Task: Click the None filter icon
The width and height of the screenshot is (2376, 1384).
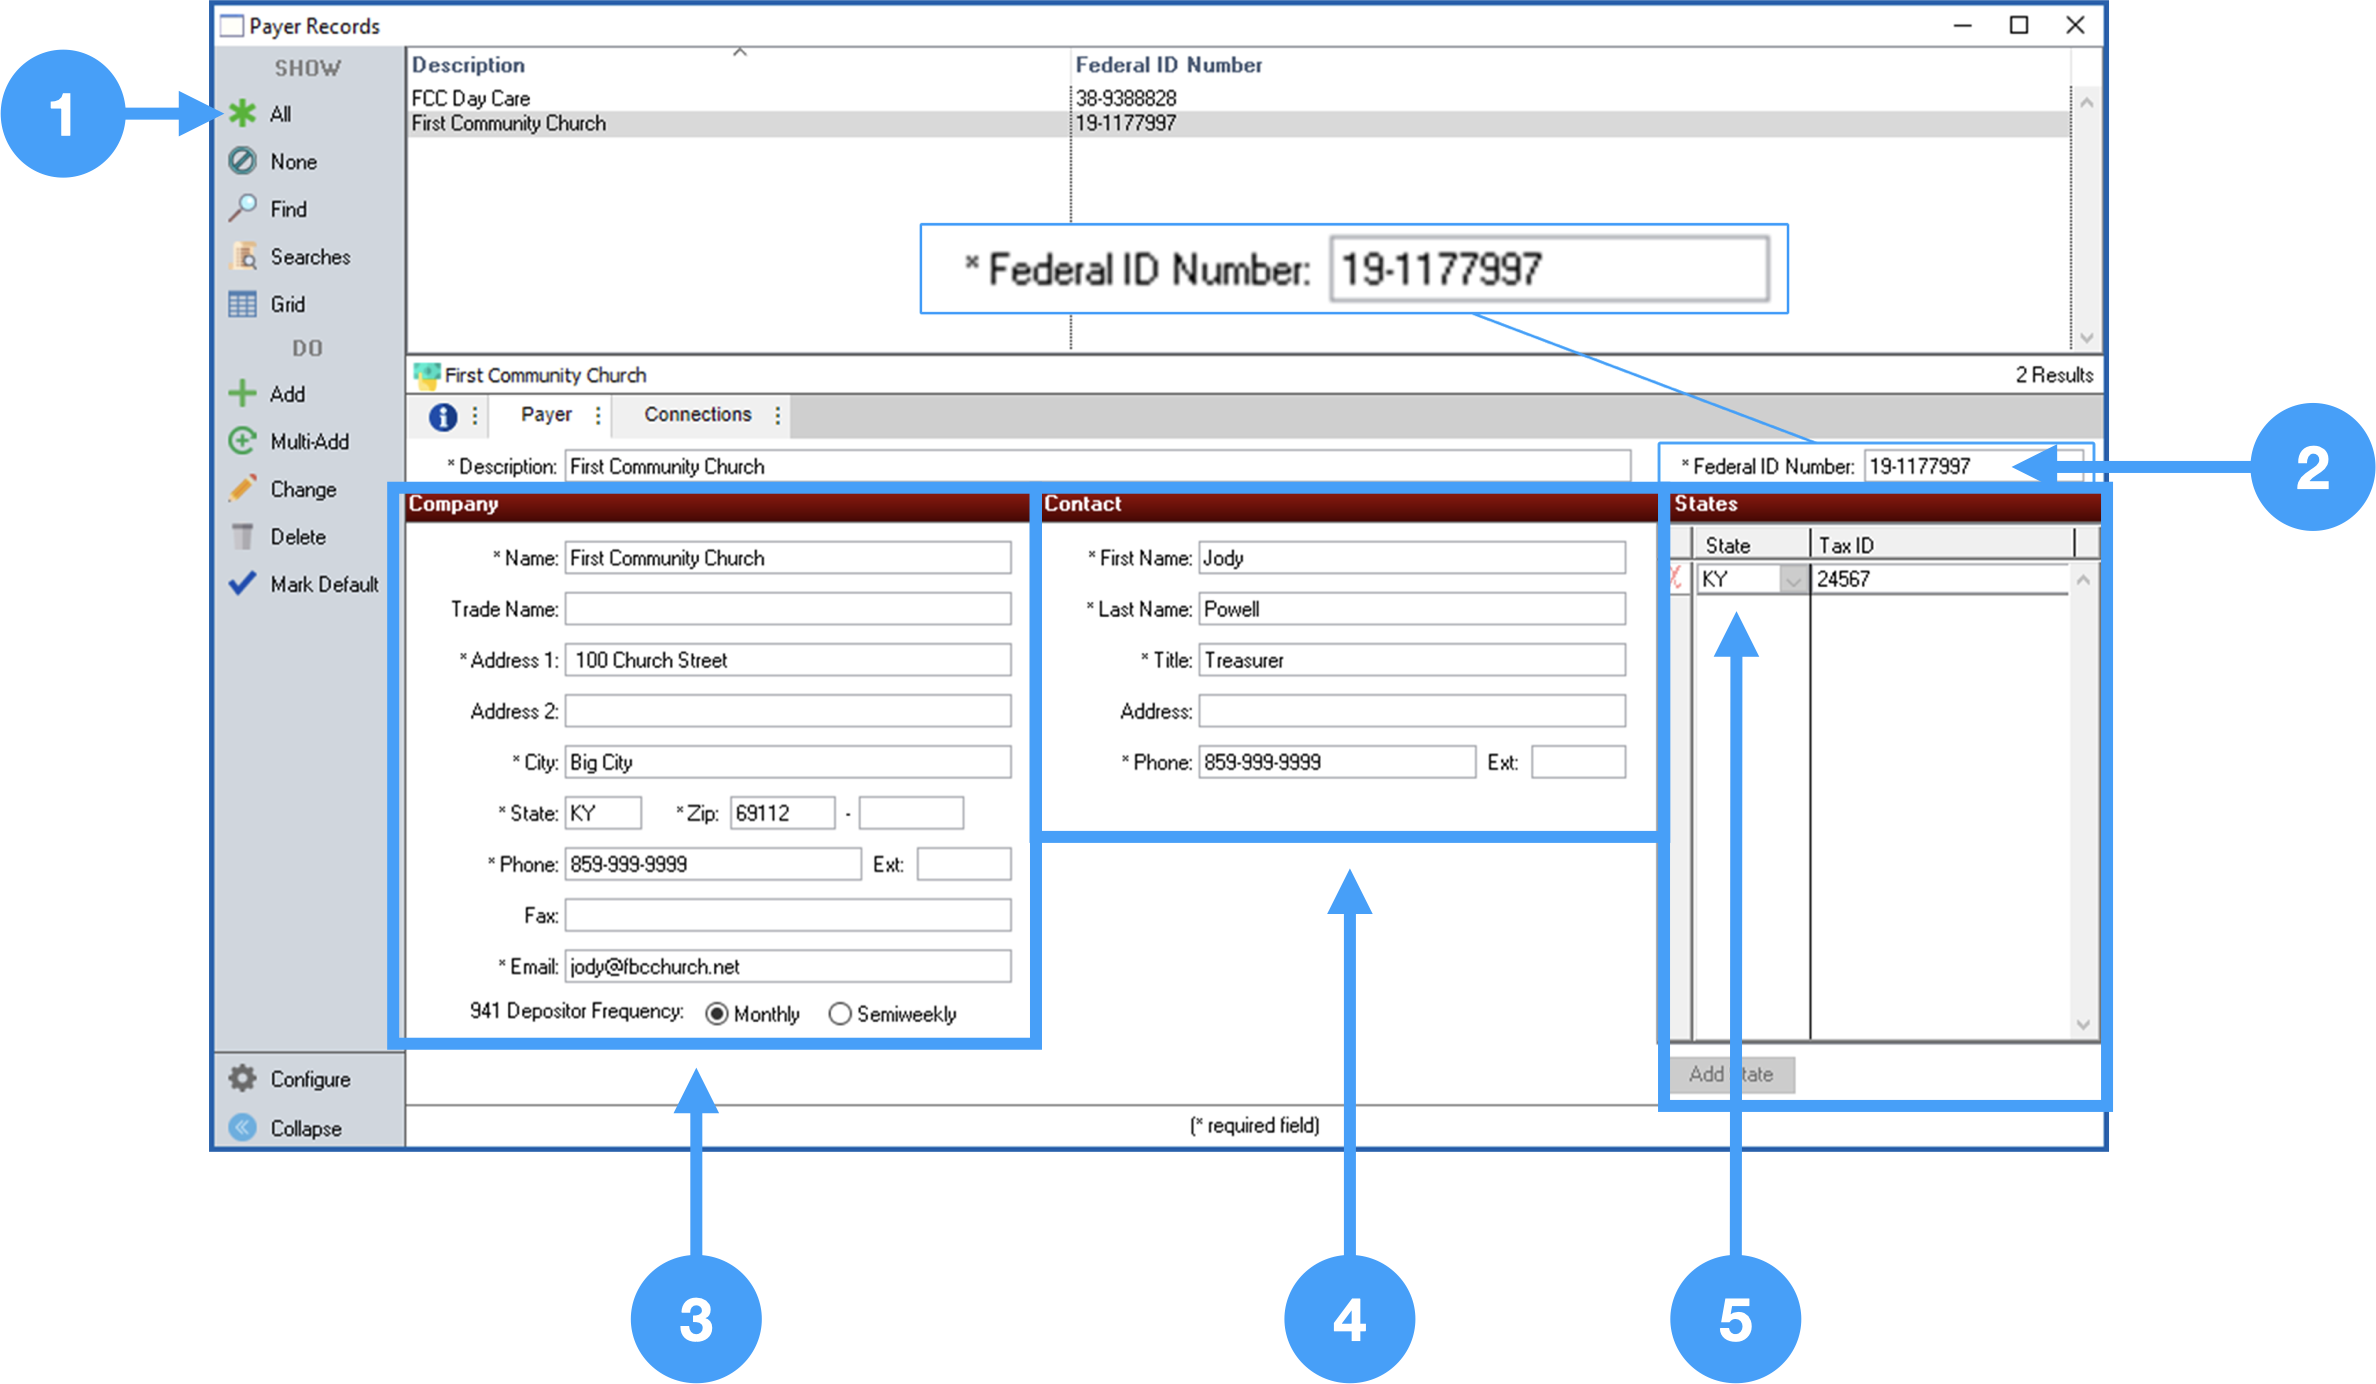Action: click(243, 161)
